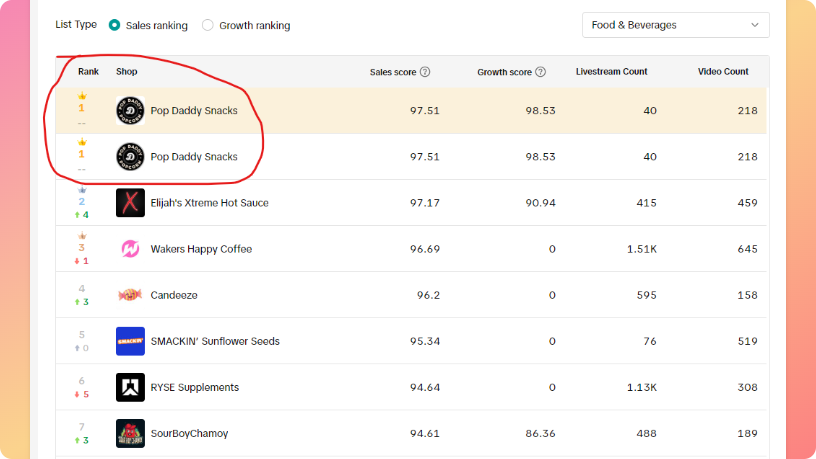Click the Video Count column header

(x=723, y=72)
